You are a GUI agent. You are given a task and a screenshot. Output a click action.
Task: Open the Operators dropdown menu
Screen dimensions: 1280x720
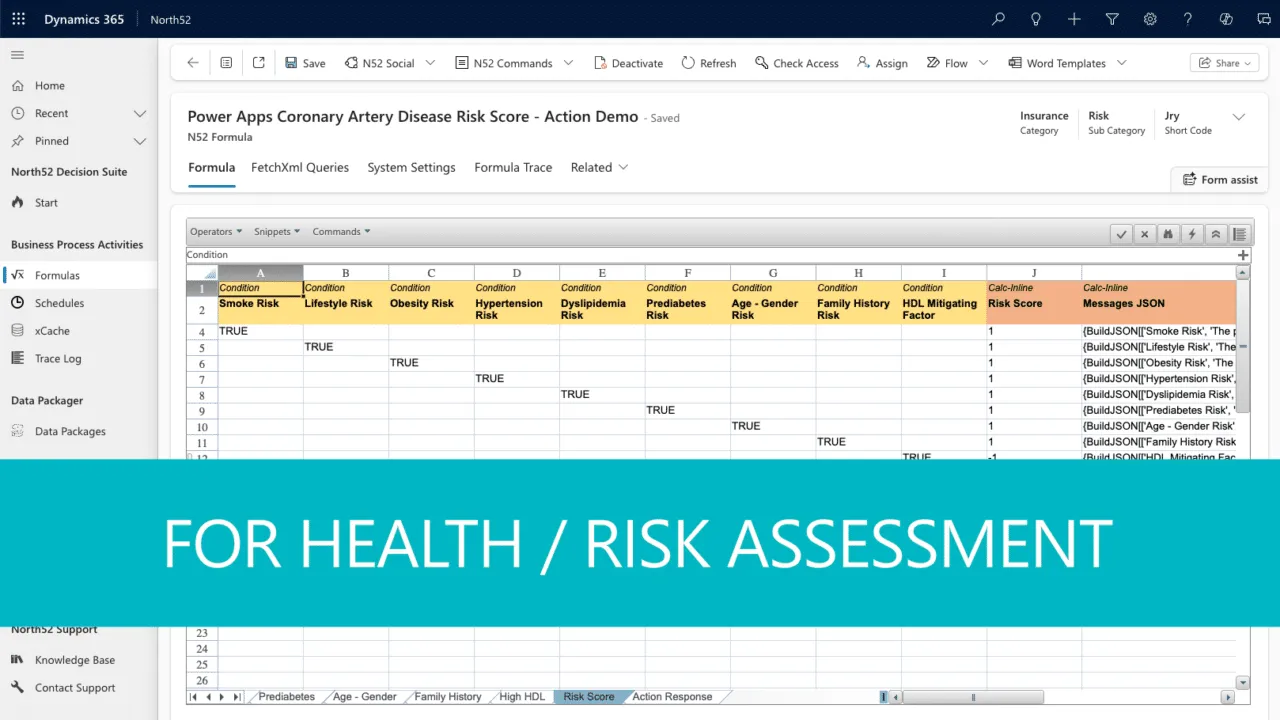pyautogui.click(x=216, y=231)
